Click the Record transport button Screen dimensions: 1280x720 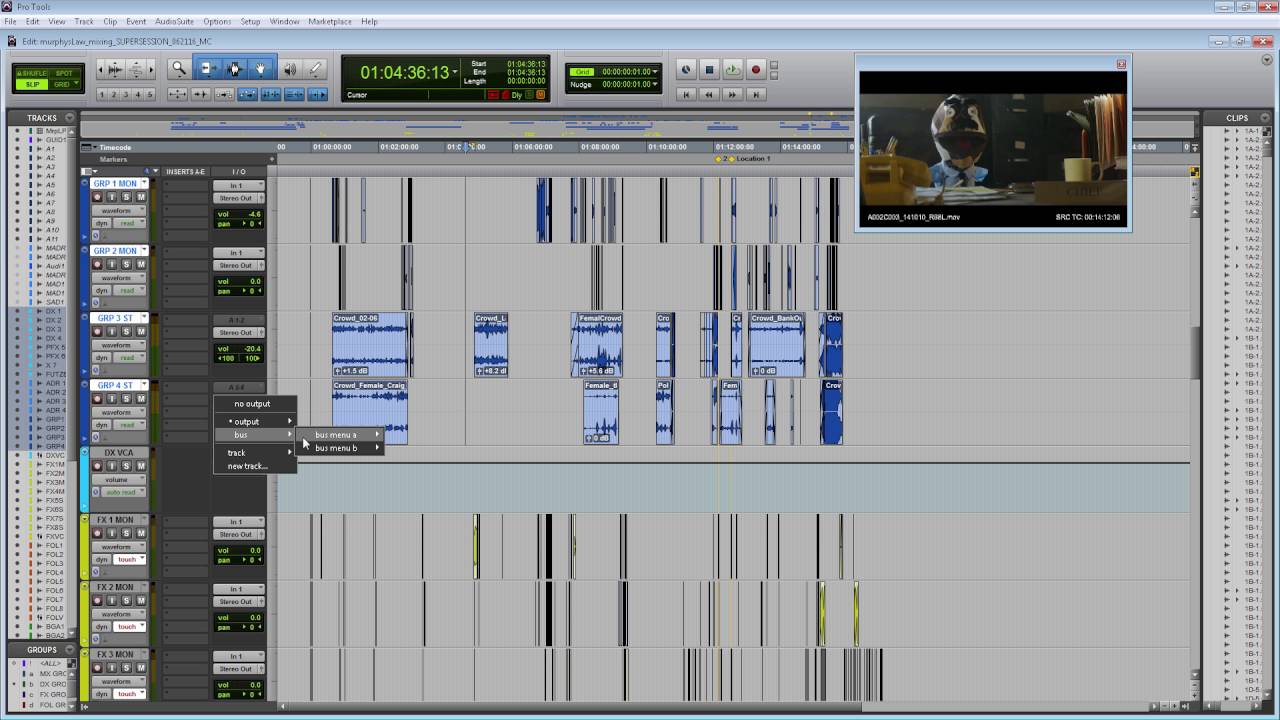[756, 70]
